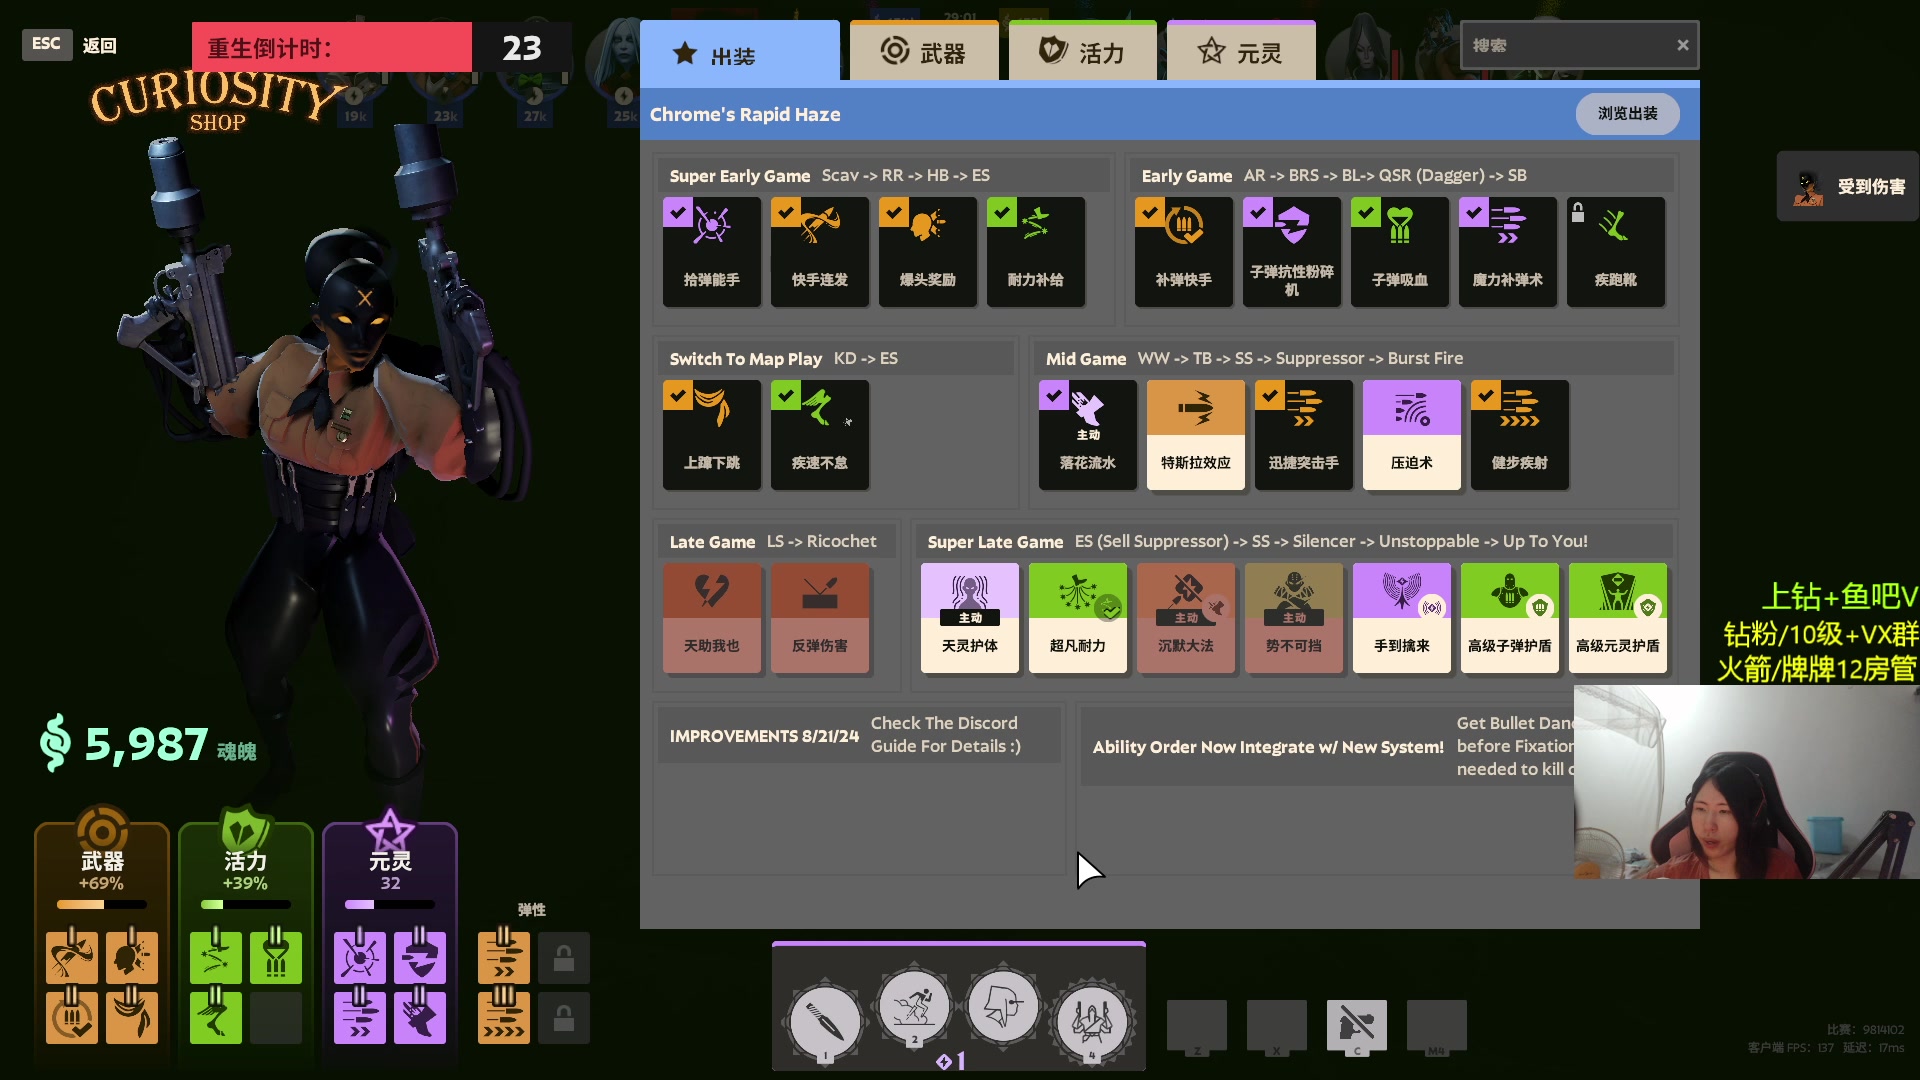Click the 受到伤害 damage taken button
1920x1080 pixels.
point(1848,186)
